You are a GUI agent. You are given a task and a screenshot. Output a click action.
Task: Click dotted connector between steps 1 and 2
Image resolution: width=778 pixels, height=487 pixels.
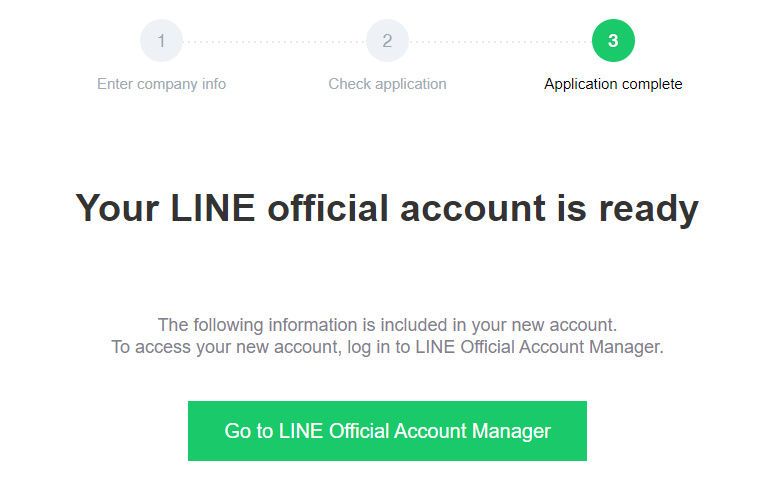click(274, 42)
